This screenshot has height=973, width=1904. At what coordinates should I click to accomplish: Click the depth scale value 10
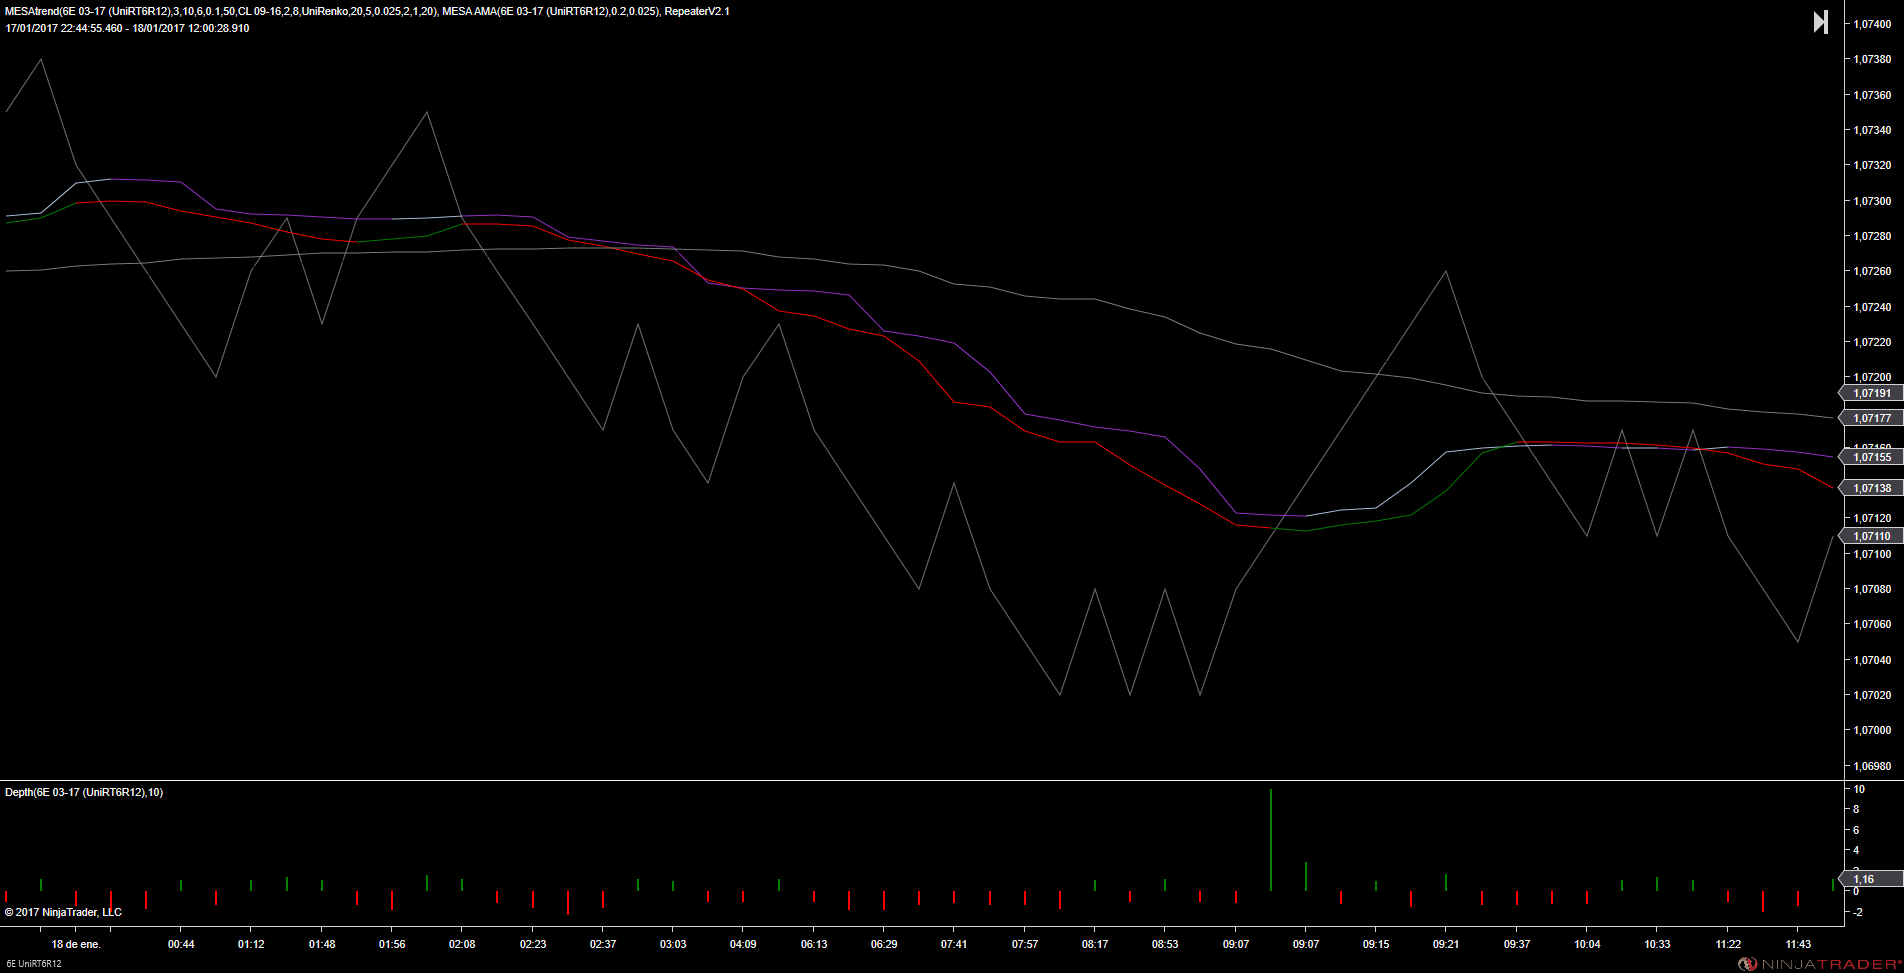(x=1859, y=789)
